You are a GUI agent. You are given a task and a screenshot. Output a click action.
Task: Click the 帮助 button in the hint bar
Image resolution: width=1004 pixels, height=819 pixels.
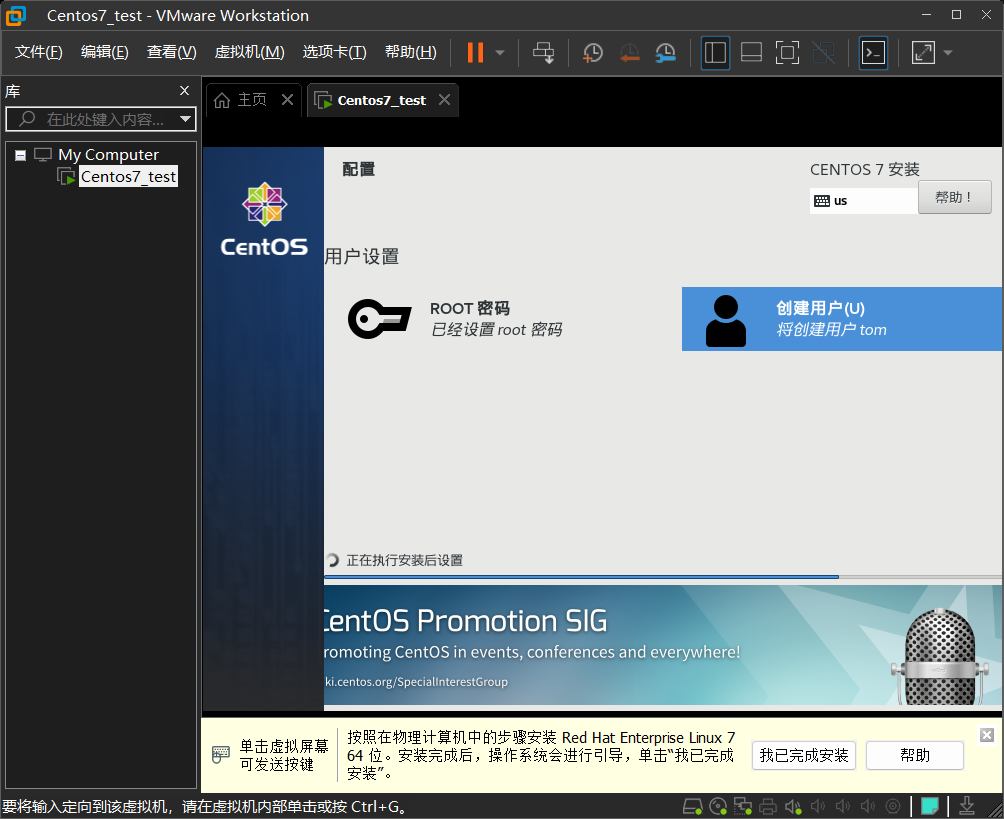(x=914, y=756)
